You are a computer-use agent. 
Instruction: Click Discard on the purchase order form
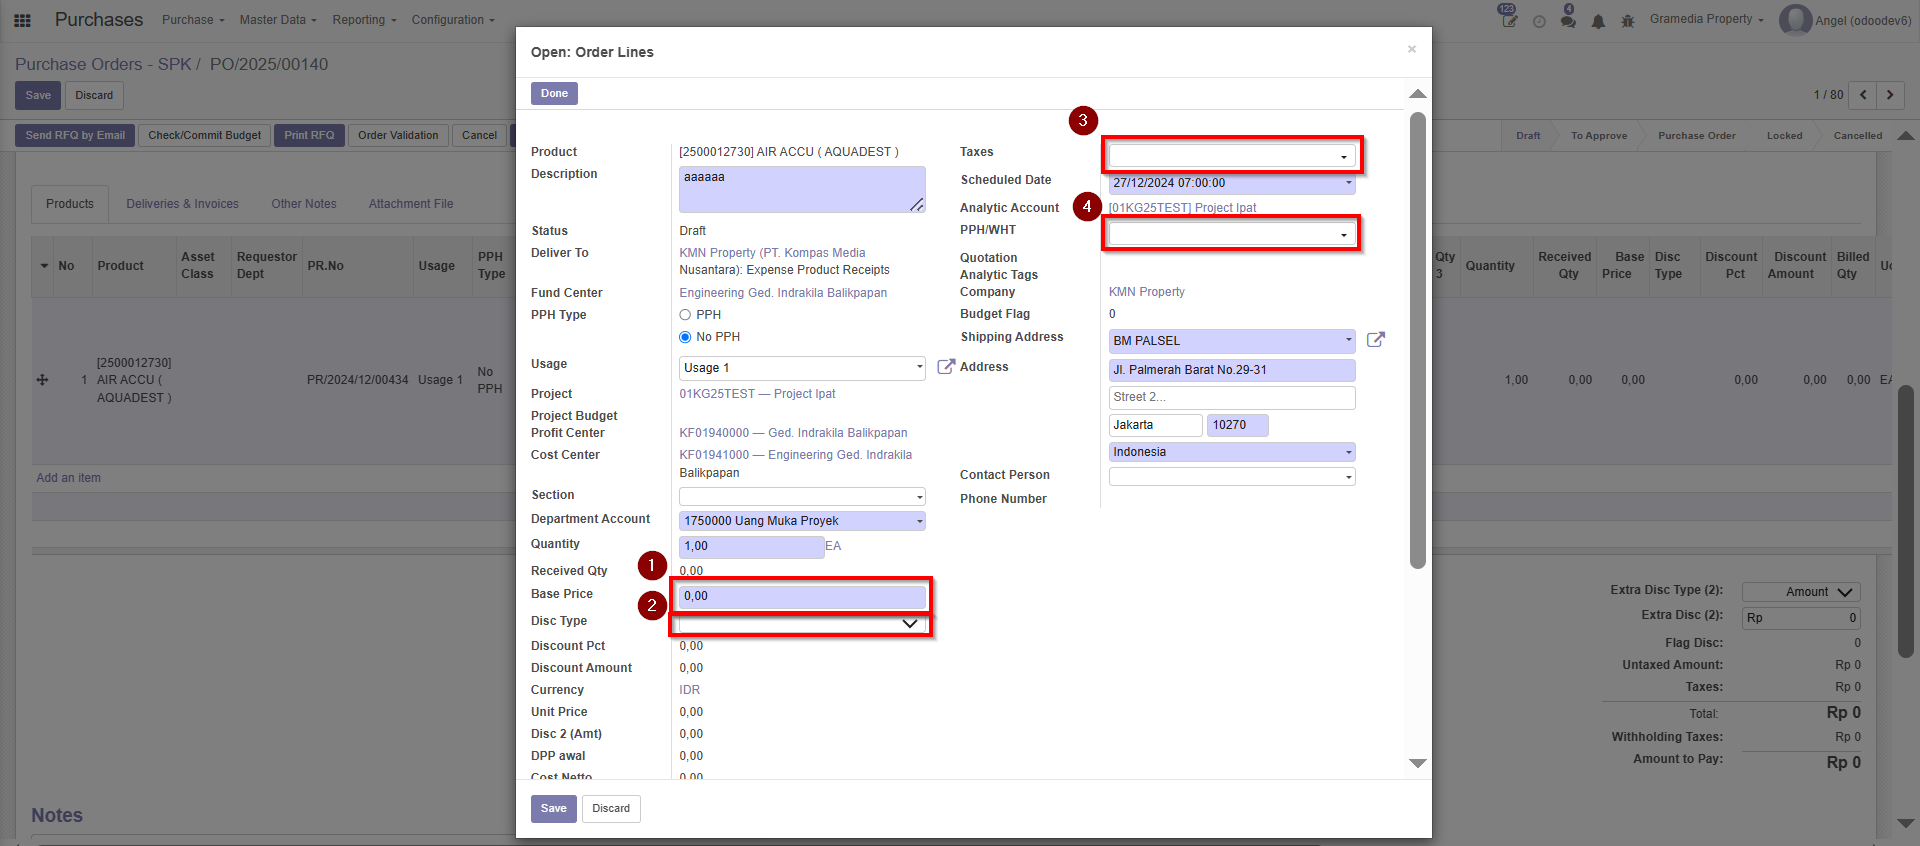pos(94,95)
